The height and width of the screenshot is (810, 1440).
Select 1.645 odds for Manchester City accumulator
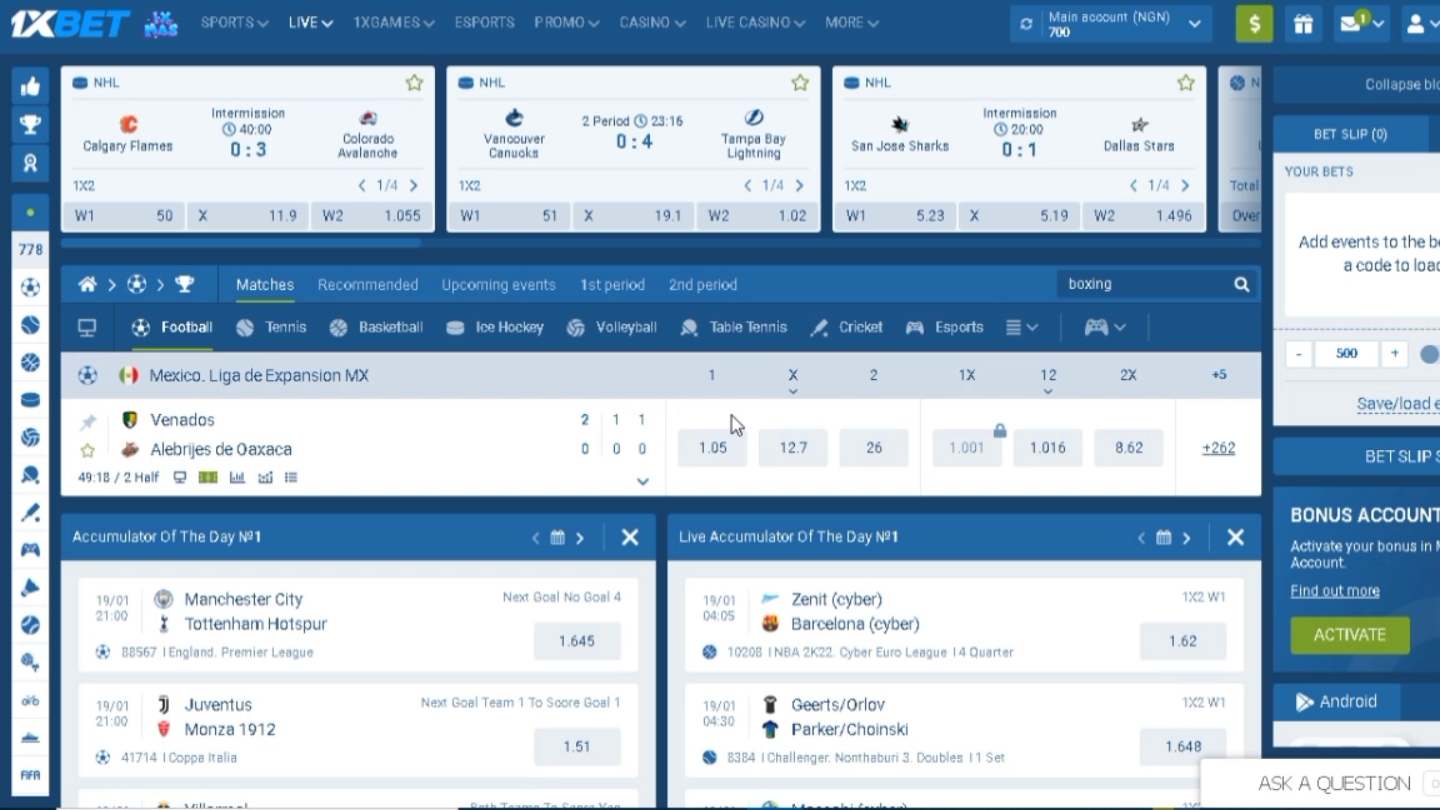[x=577, y=641]
